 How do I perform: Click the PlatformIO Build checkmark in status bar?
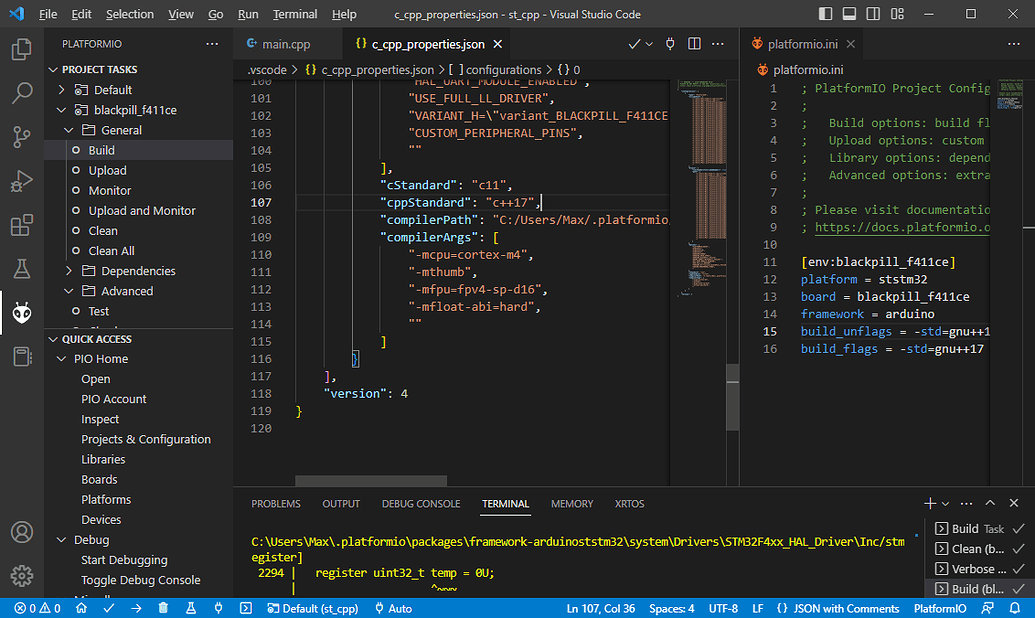tap(109, 608)
